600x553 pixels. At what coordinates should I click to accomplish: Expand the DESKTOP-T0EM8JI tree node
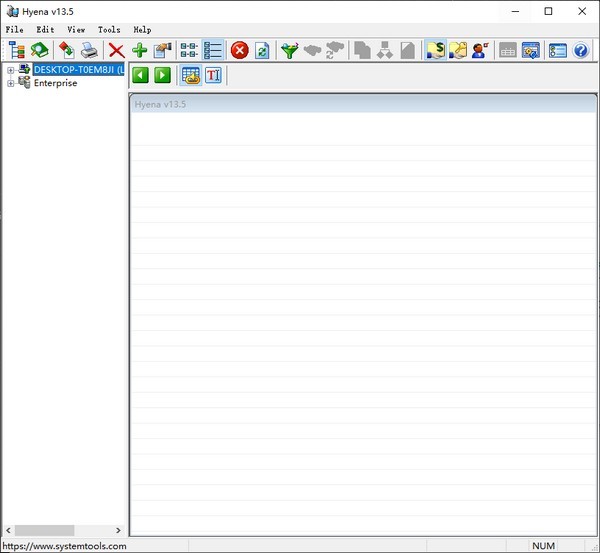[x=10, y=70]
